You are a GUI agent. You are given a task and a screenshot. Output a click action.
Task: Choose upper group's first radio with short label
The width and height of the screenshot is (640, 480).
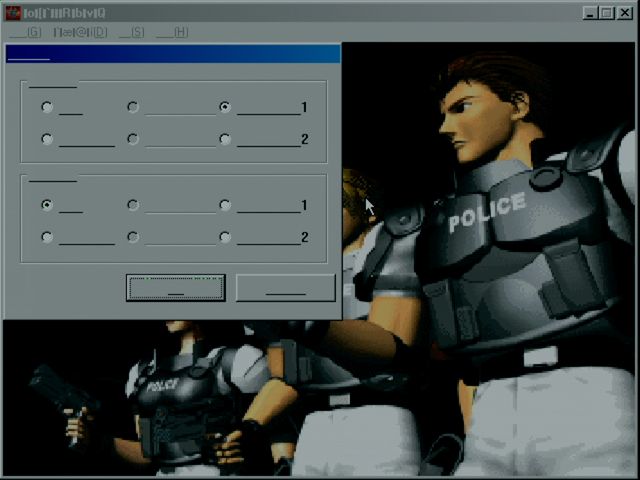47,107
